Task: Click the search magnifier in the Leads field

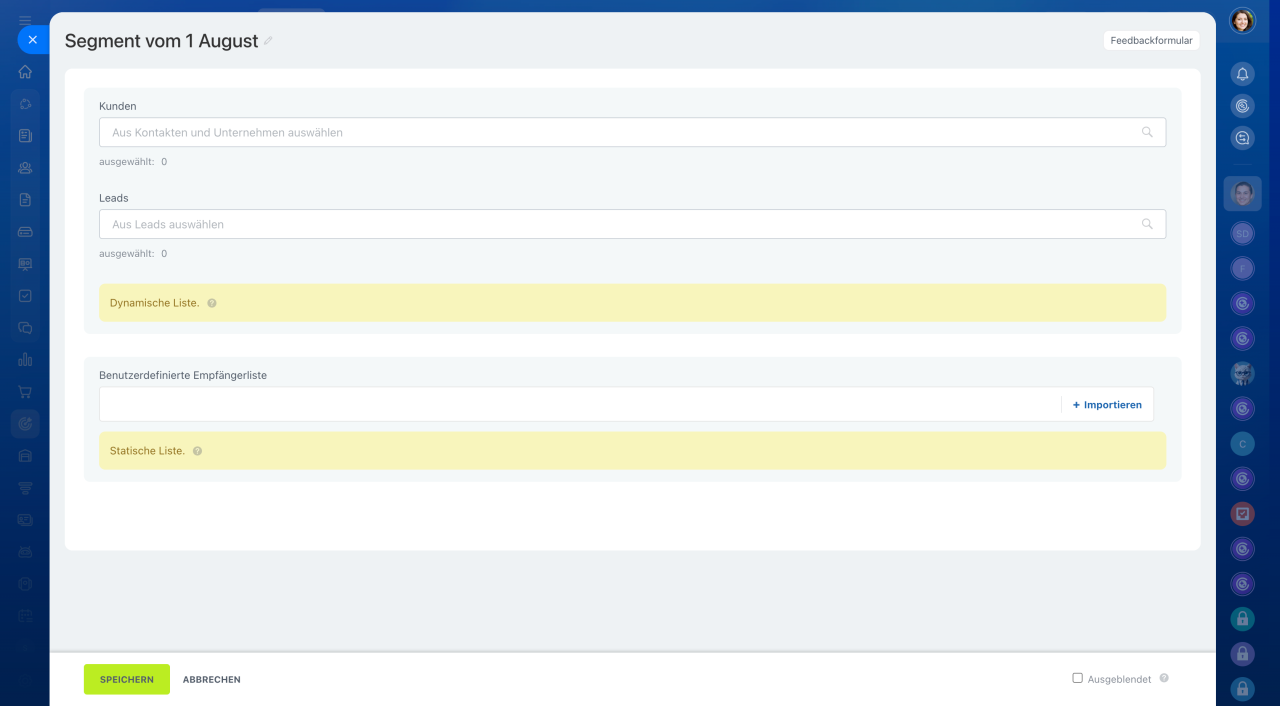Action: pos(1147,224)
